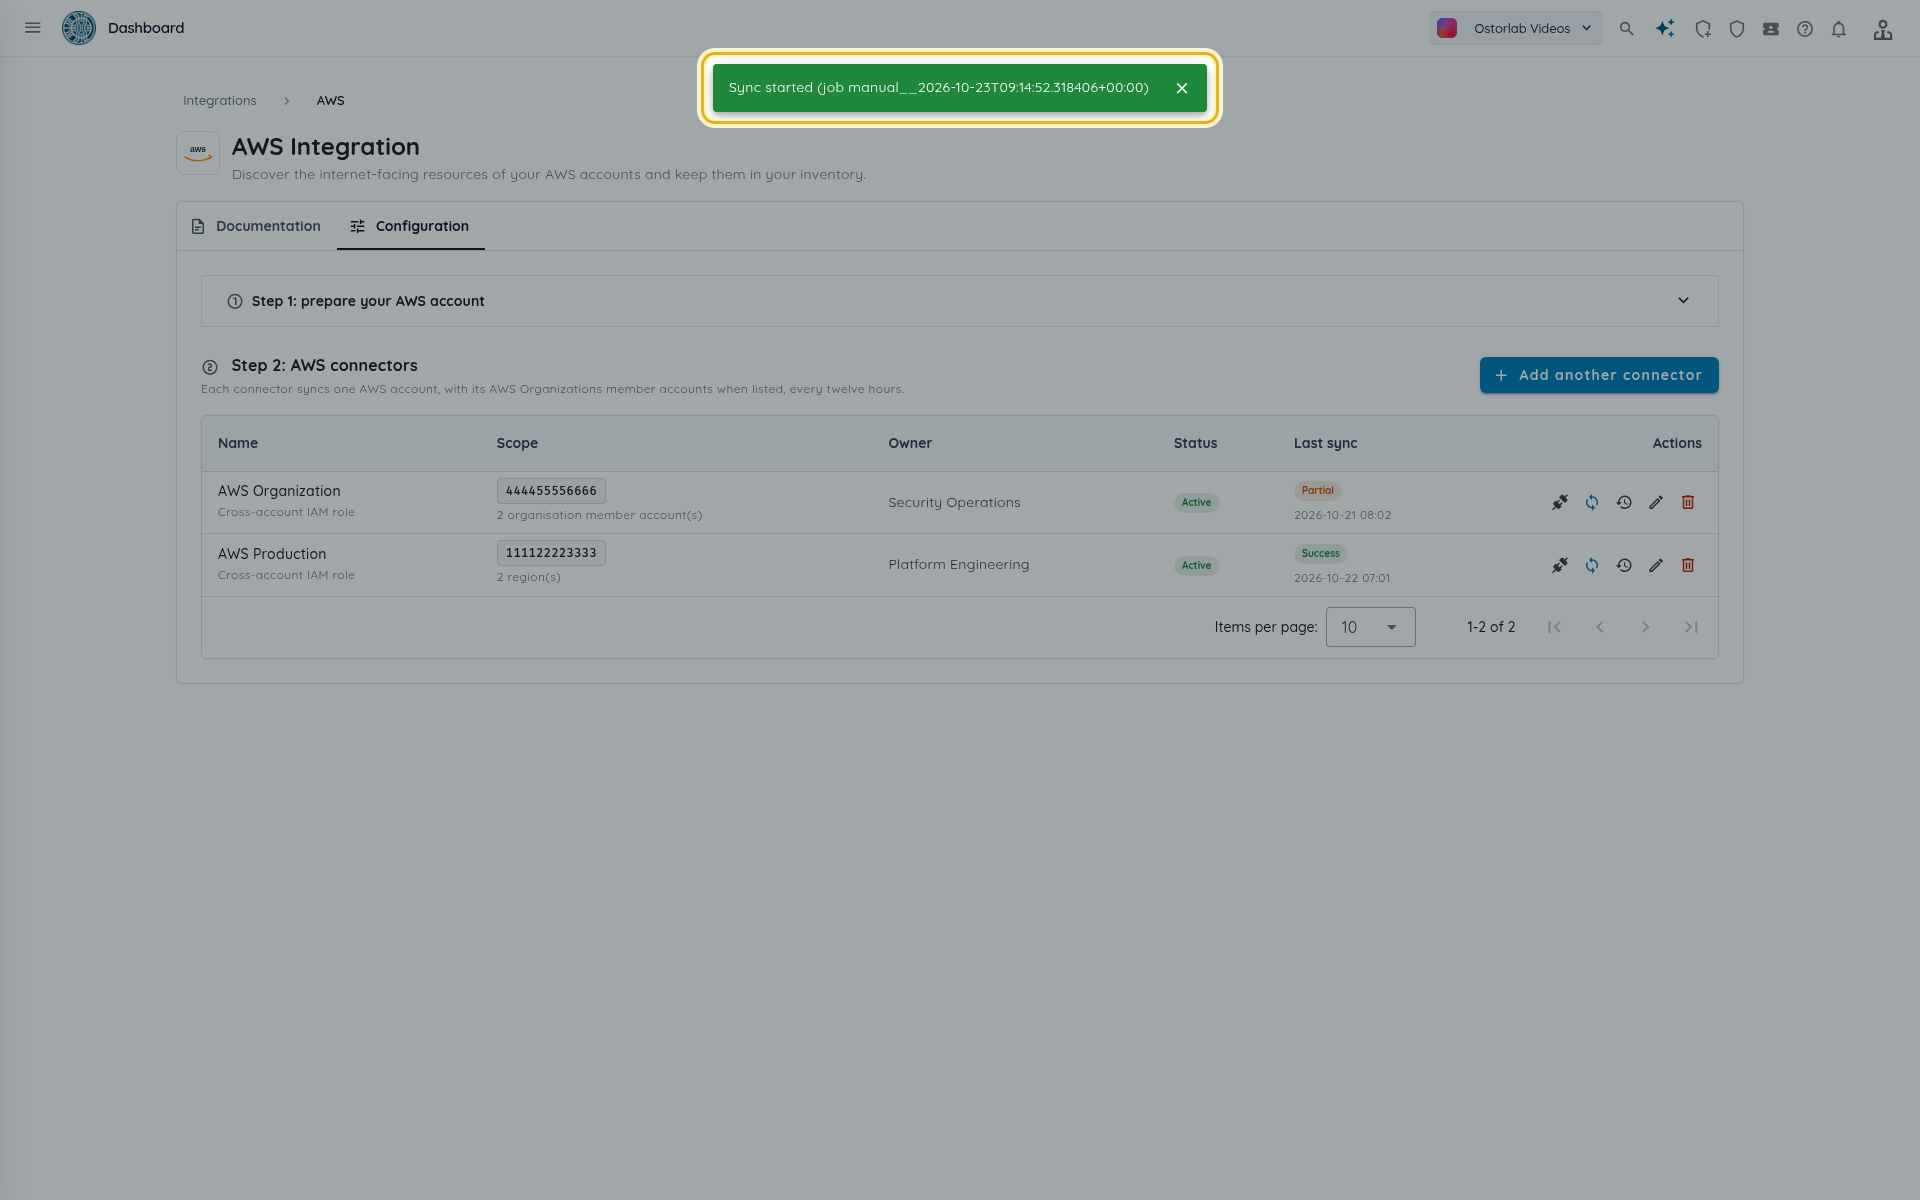Click the Last sync column header

1325,443
